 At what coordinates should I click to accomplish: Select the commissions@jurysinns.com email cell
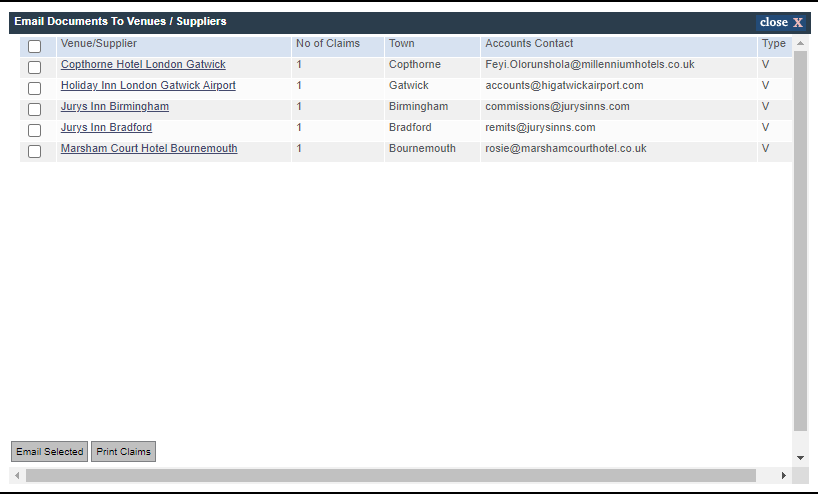(x=619, y=110)
